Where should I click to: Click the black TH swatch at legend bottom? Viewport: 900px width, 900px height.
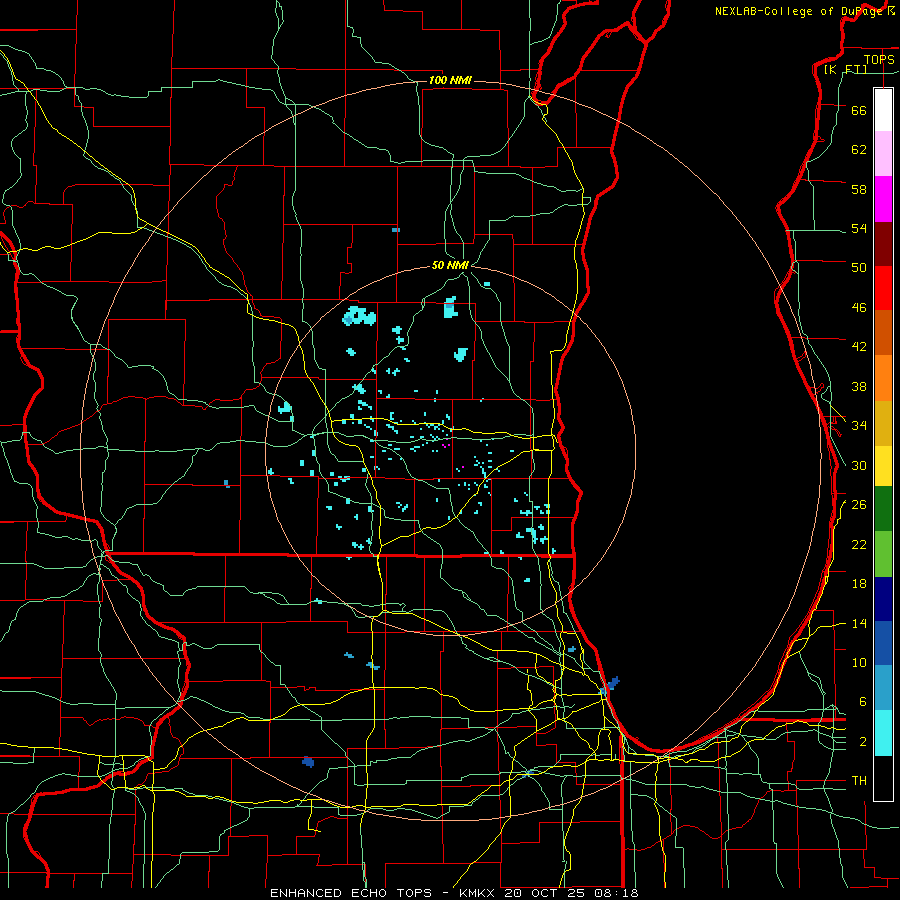tap(883, 778)
